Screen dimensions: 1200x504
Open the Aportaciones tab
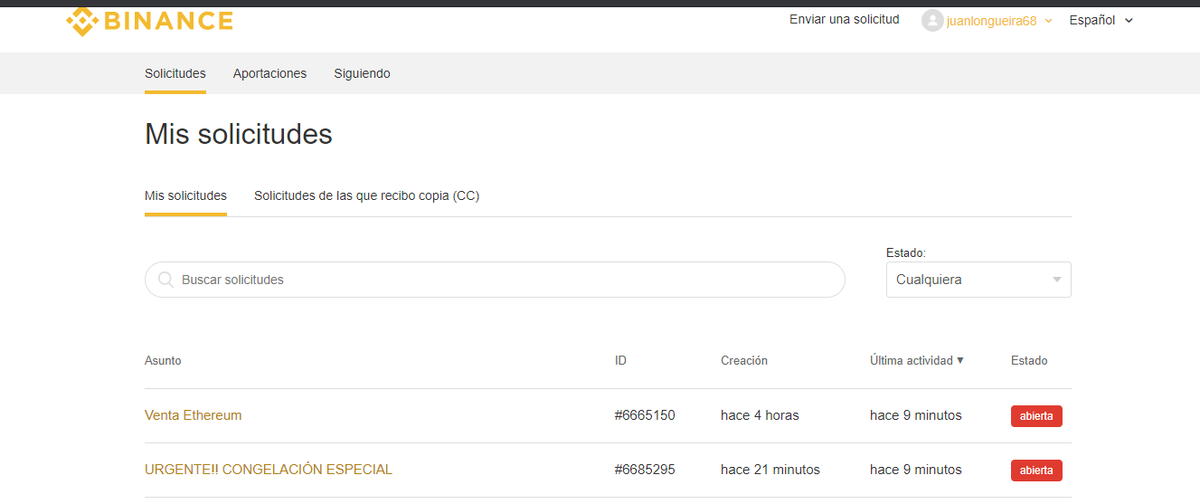pos(270,74)
